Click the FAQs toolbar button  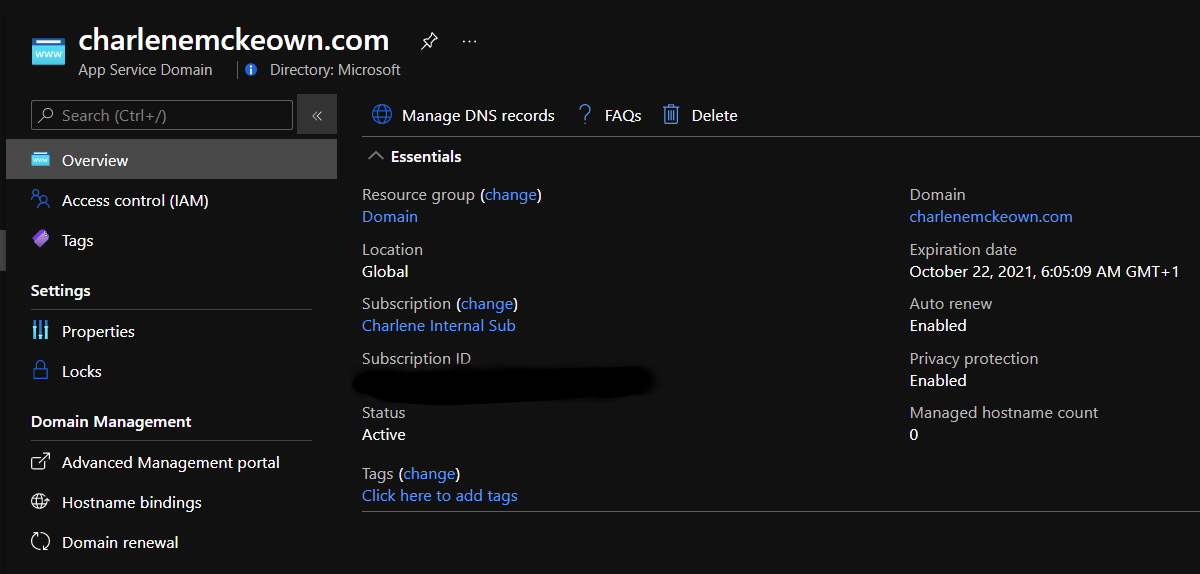pyautogui.click(x=610, y=115)
